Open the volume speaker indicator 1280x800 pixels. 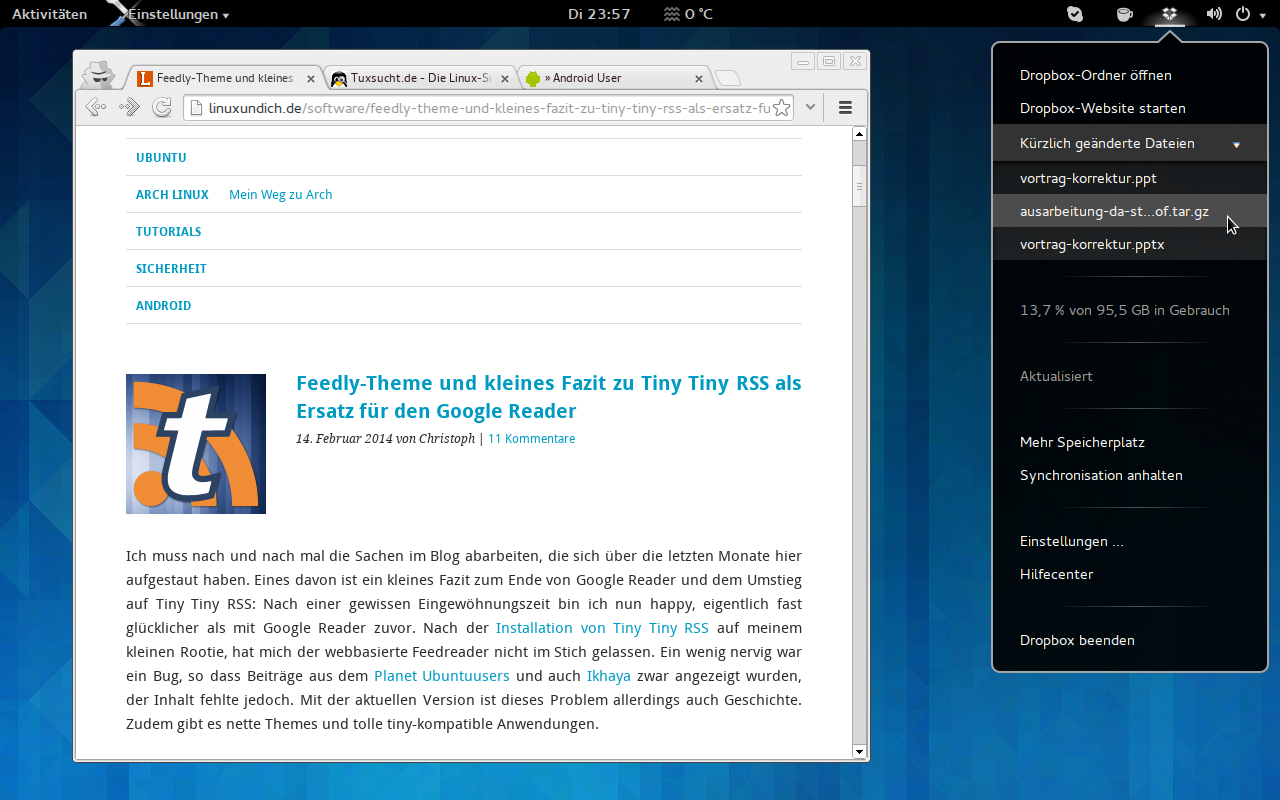click(x=1214, y=14)
